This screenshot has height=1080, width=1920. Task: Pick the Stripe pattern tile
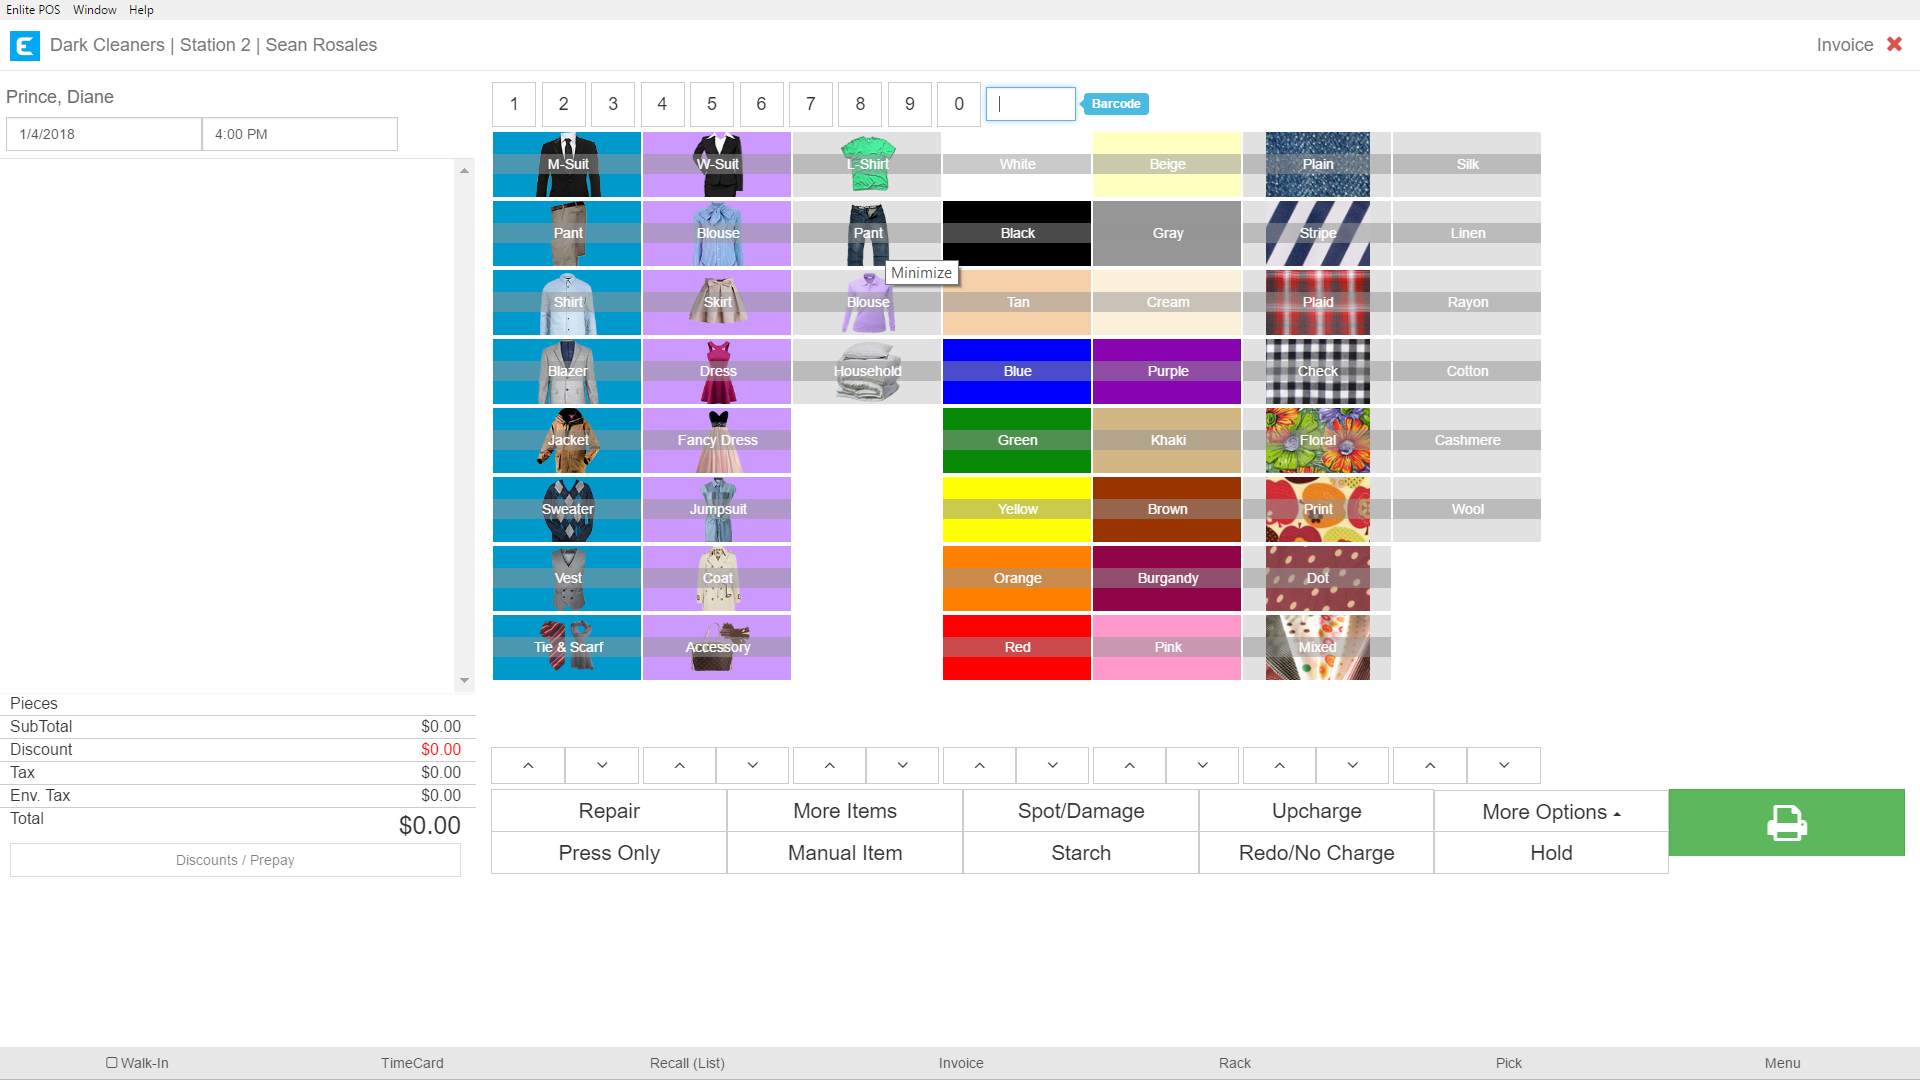click(x=1317, y=233)
